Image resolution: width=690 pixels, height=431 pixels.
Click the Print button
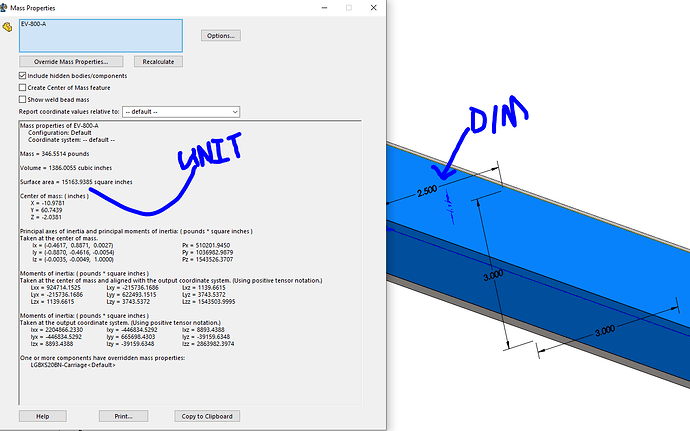pyautogui.click(x=116, y=415)
